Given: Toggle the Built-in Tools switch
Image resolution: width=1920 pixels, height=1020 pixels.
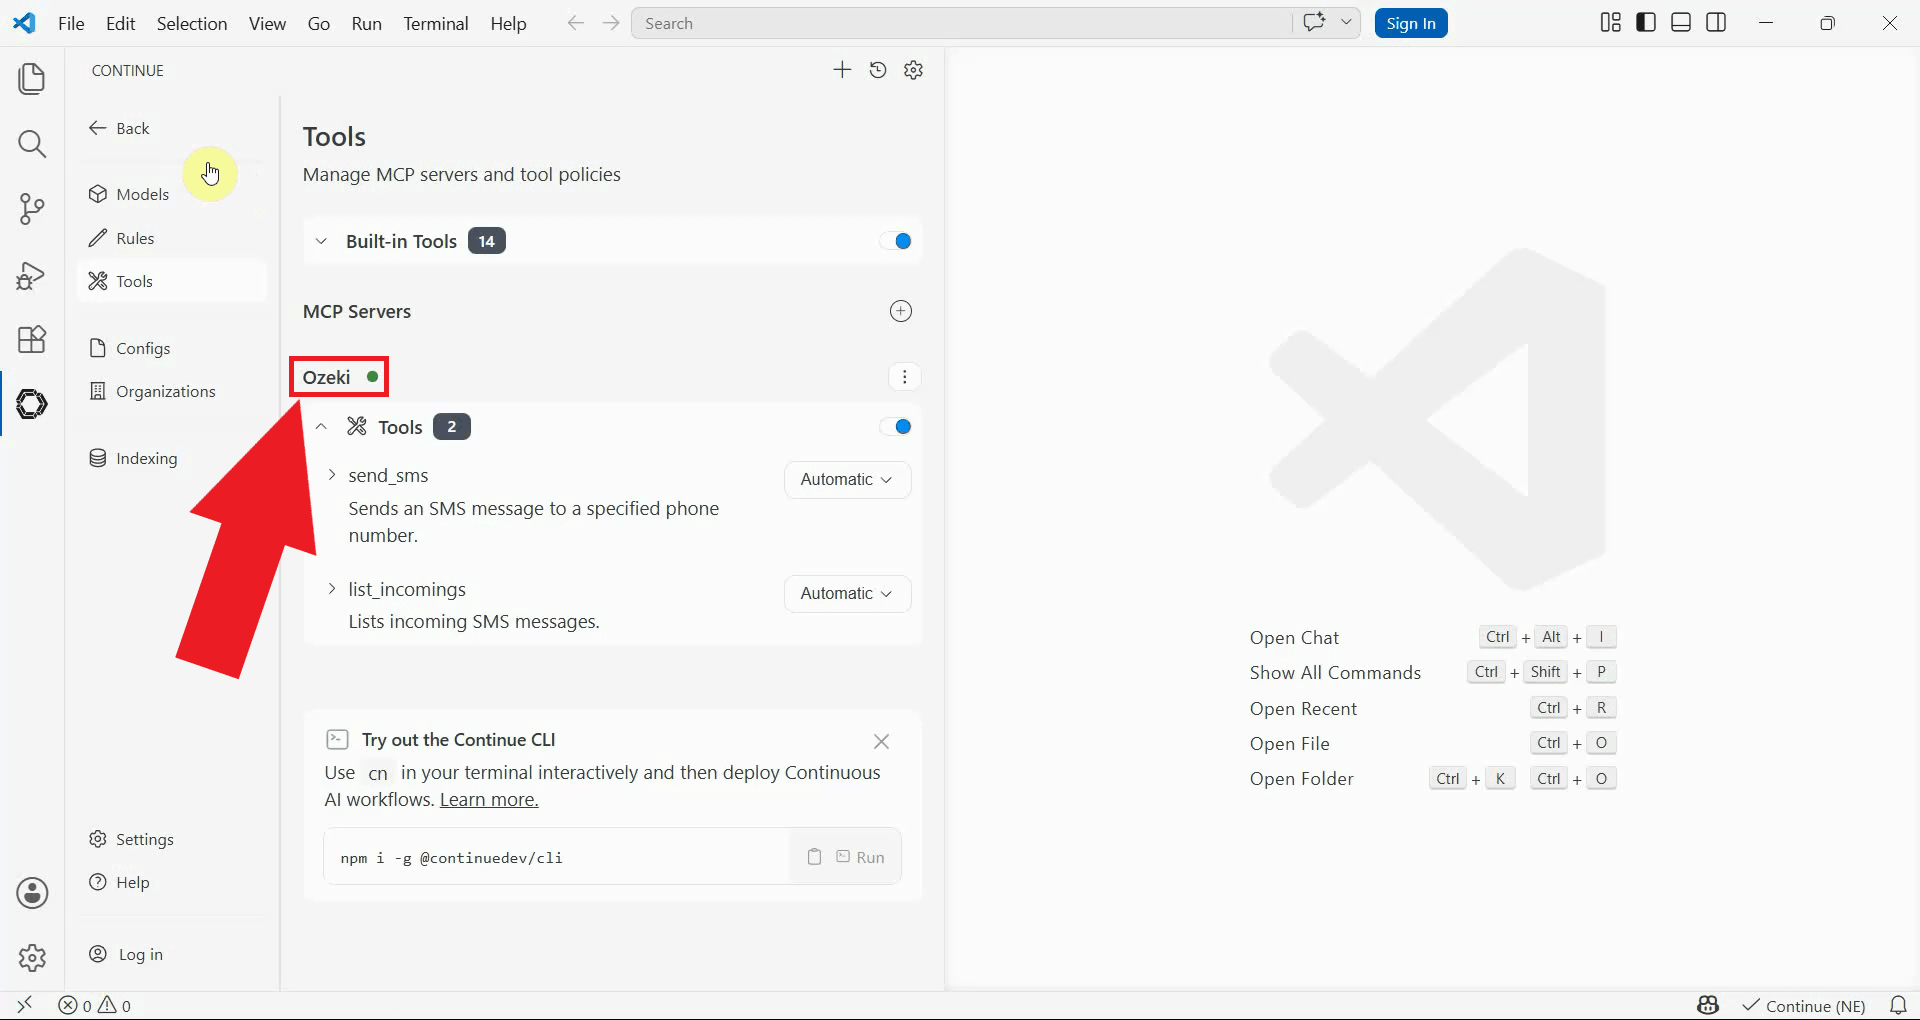Looking at the screenshot, I should (896, 241).
